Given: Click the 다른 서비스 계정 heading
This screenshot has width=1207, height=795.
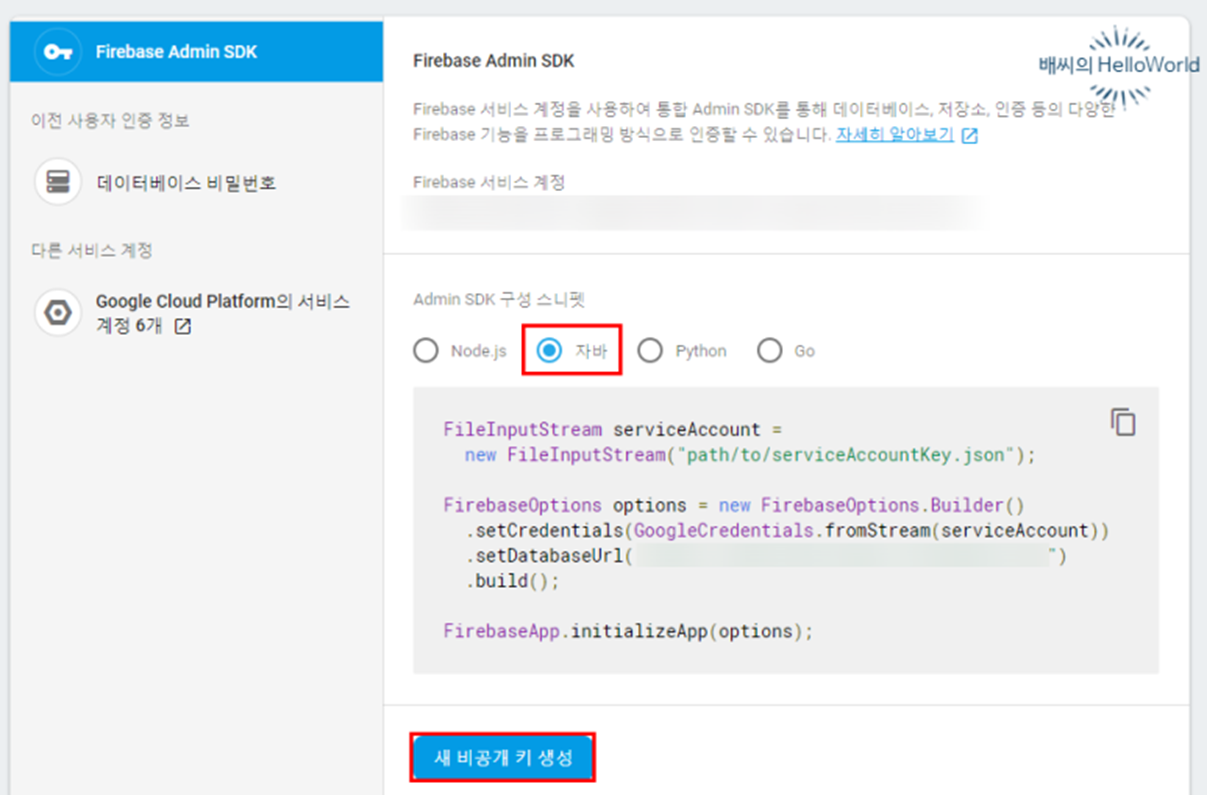Looking at the screenshot, I should click(x=91, y=250).
